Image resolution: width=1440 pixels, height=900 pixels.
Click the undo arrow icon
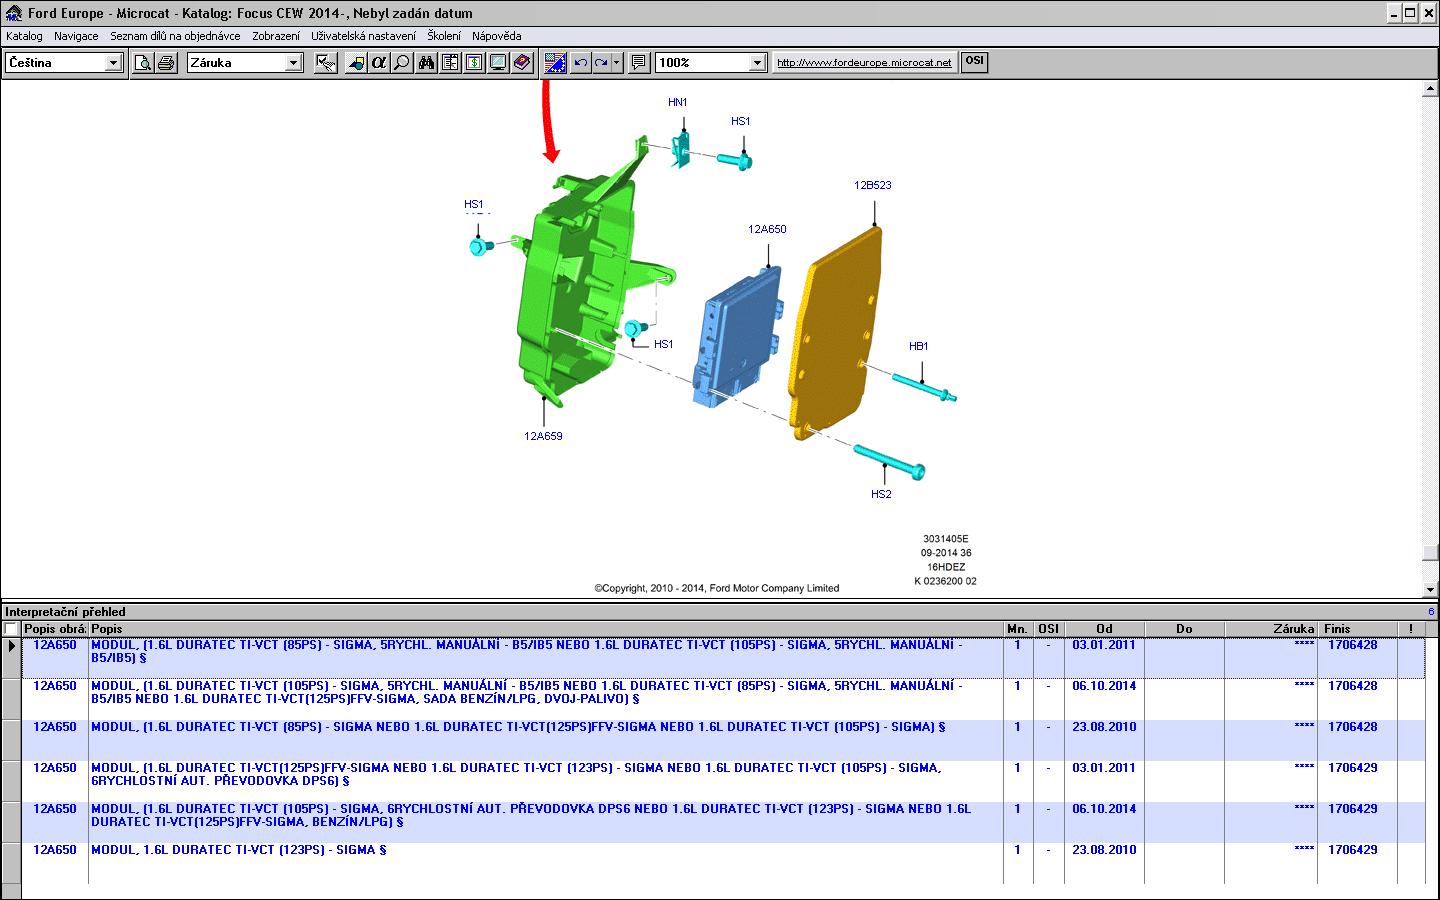pos(580,63)
